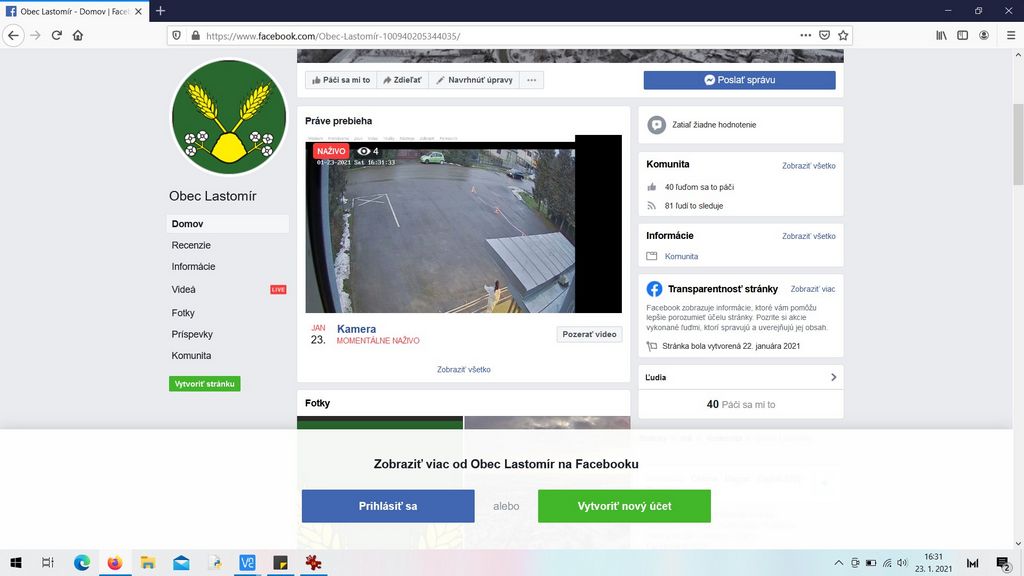
Task: Toggle the sidebar view icon
Action: (963, 35)
